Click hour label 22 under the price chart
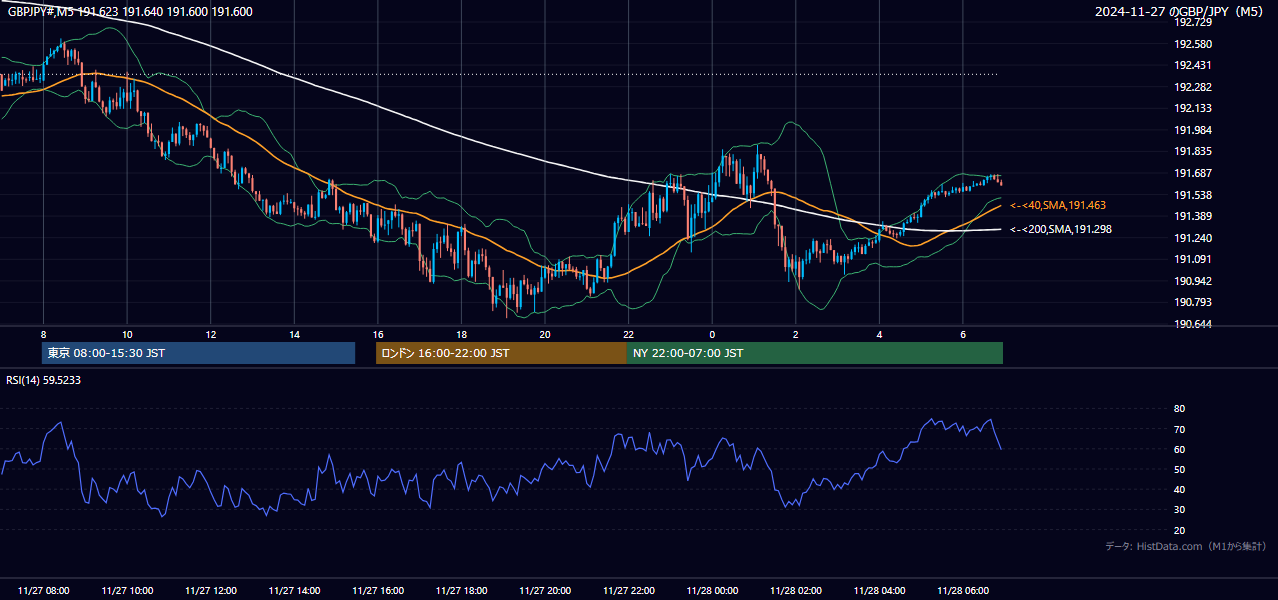1278x600 pixels. pyautogui.click(x=628, y=334)
